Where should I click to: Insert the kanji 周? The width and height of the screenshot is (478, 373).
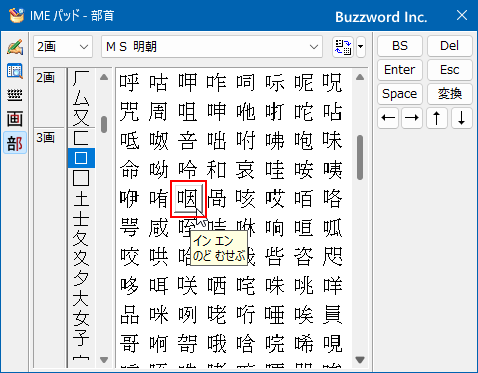158,111
